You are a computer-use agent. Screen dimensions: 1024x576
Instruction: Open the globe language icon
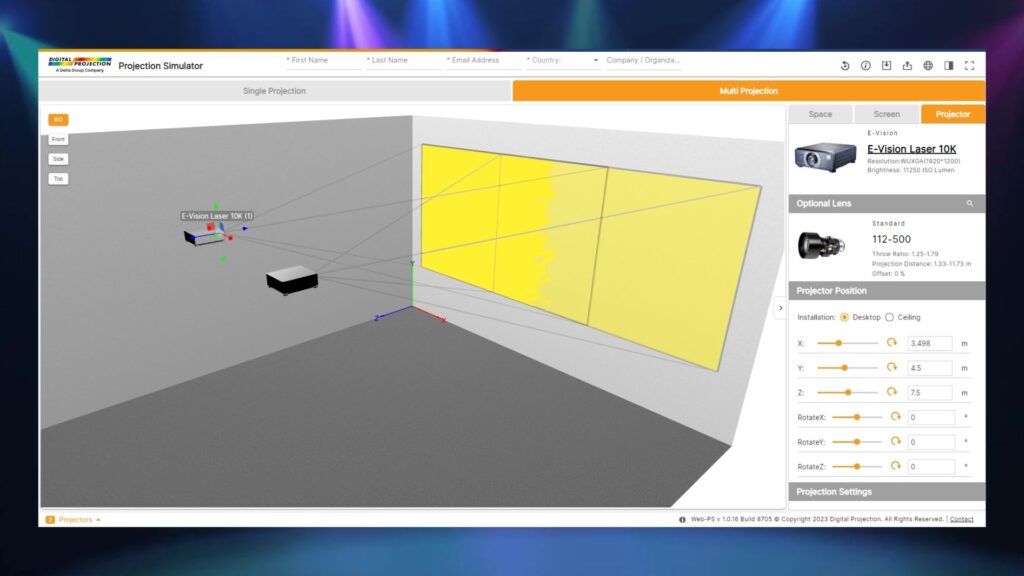(x=928, y=66)
